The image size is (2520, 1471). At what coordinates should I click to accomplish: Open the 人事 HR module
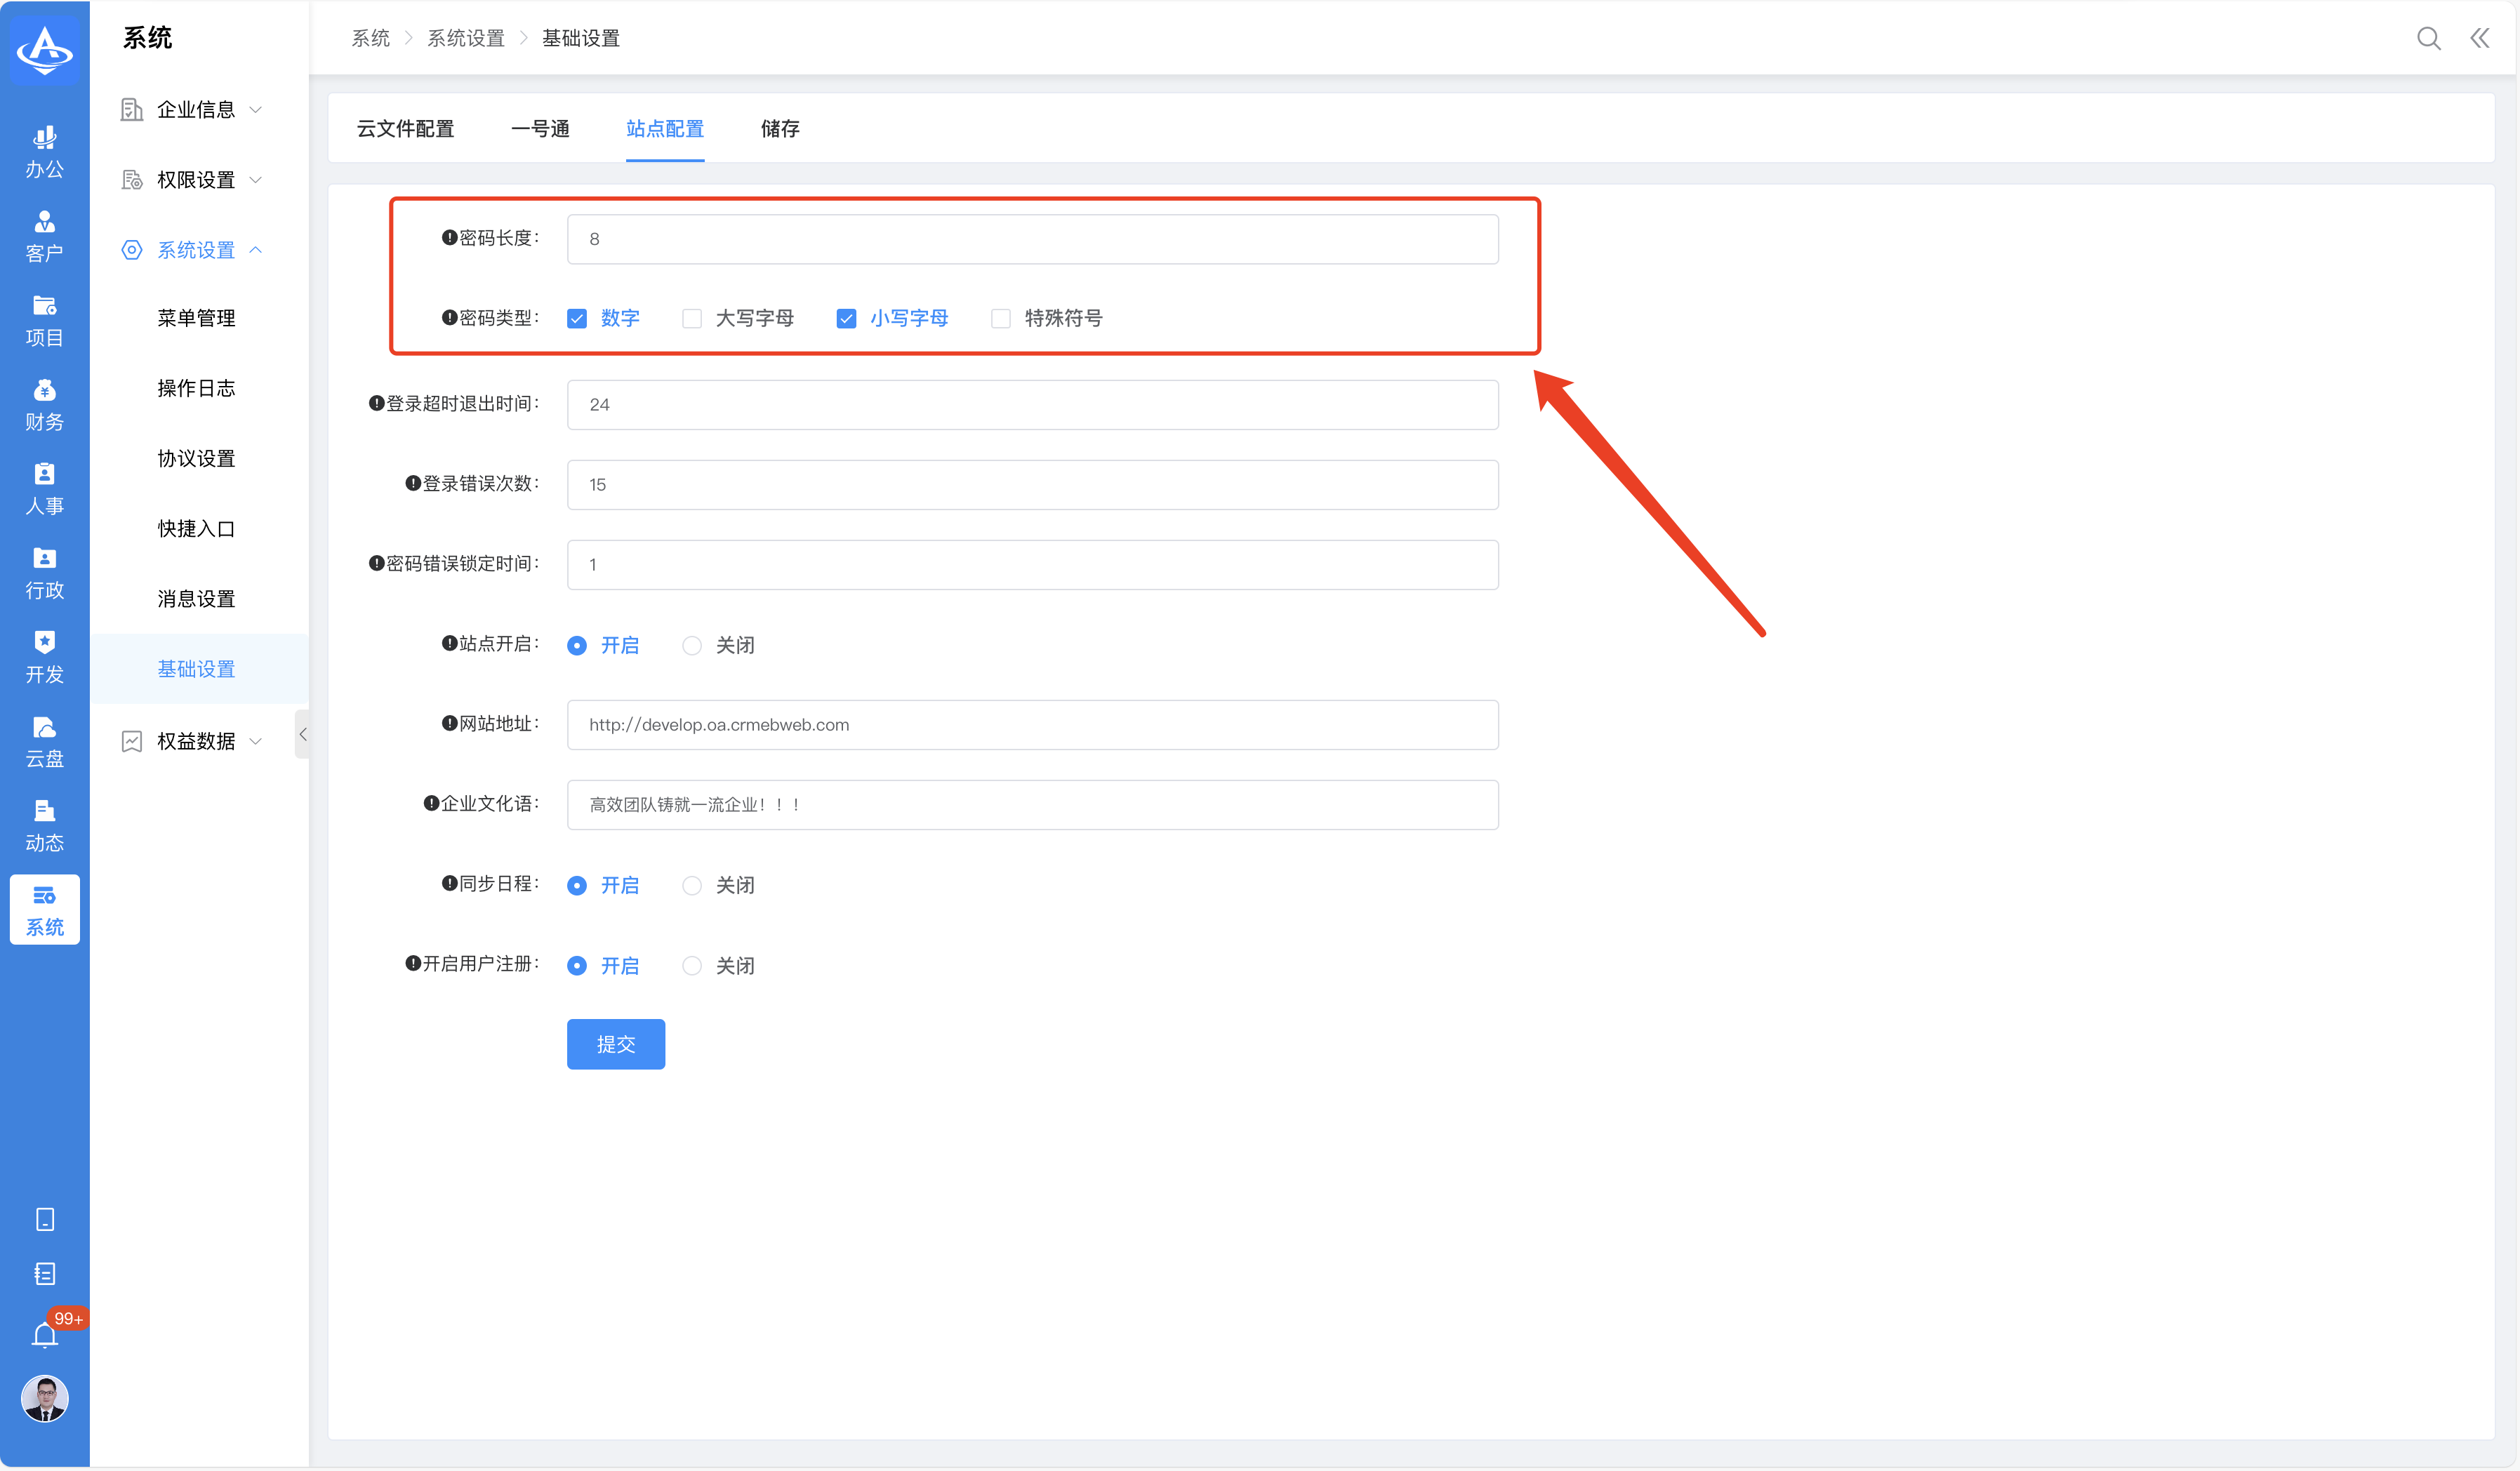pos(44,489)
